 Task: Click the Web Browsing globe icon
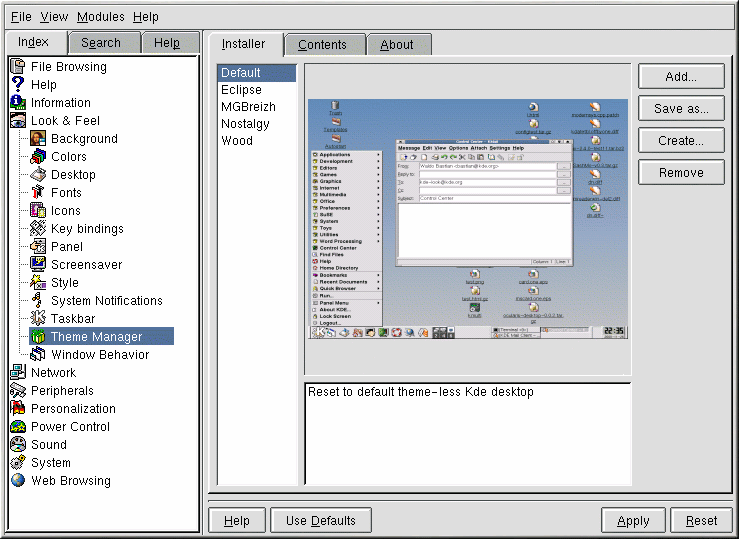click(17, 481)
